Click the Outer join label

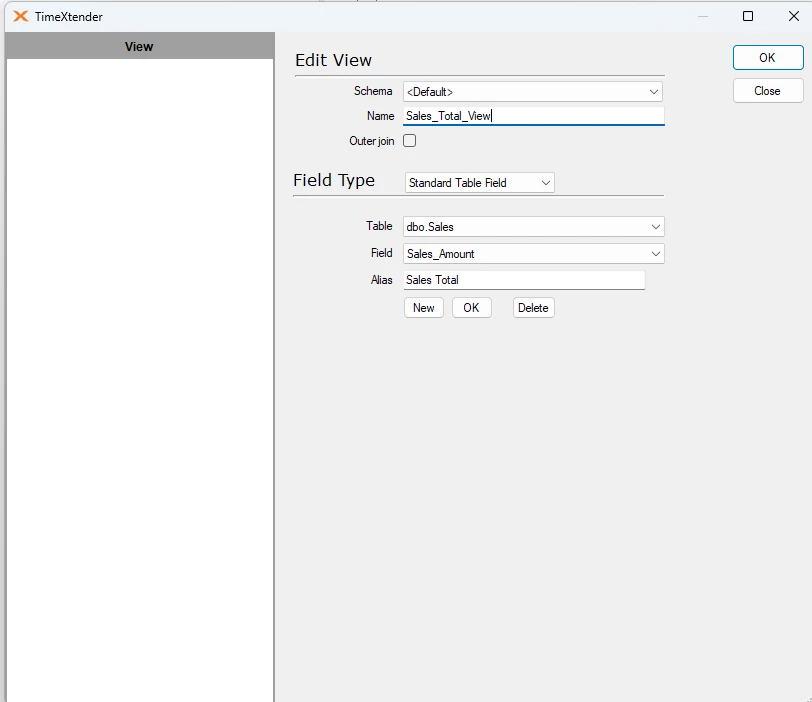371,141
